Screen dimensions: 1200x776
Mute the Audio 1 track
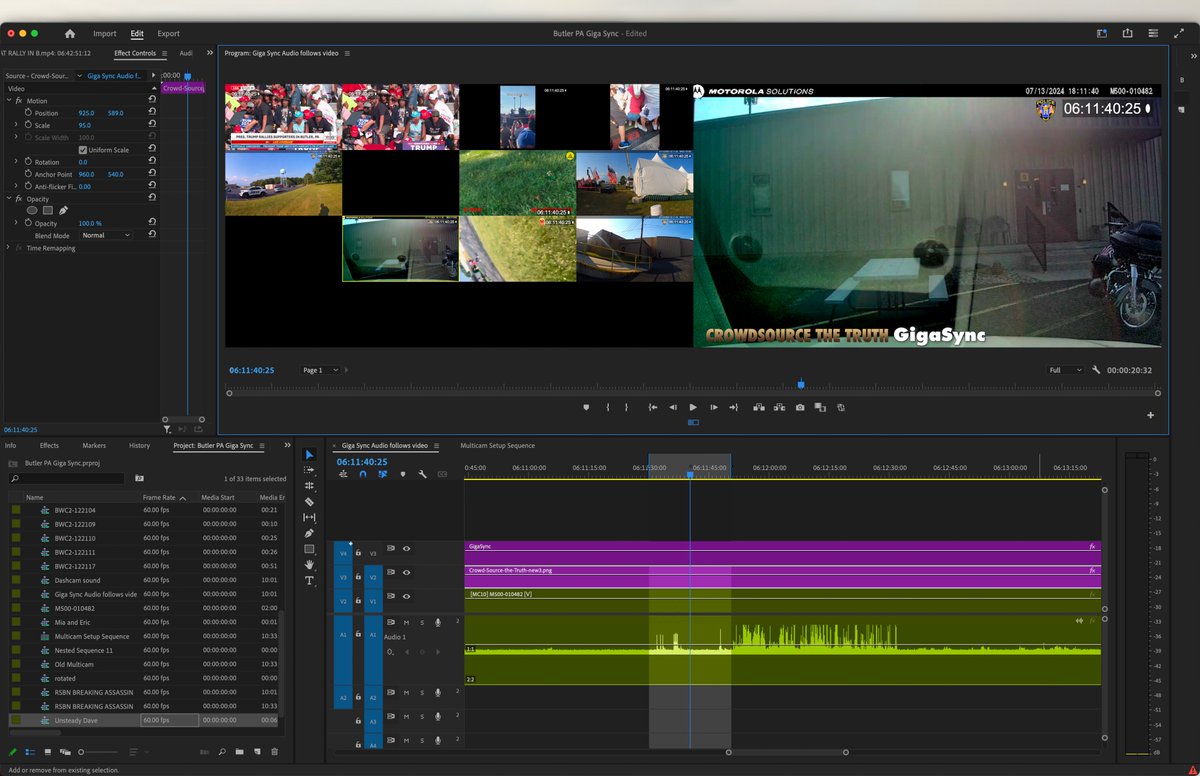406,623
